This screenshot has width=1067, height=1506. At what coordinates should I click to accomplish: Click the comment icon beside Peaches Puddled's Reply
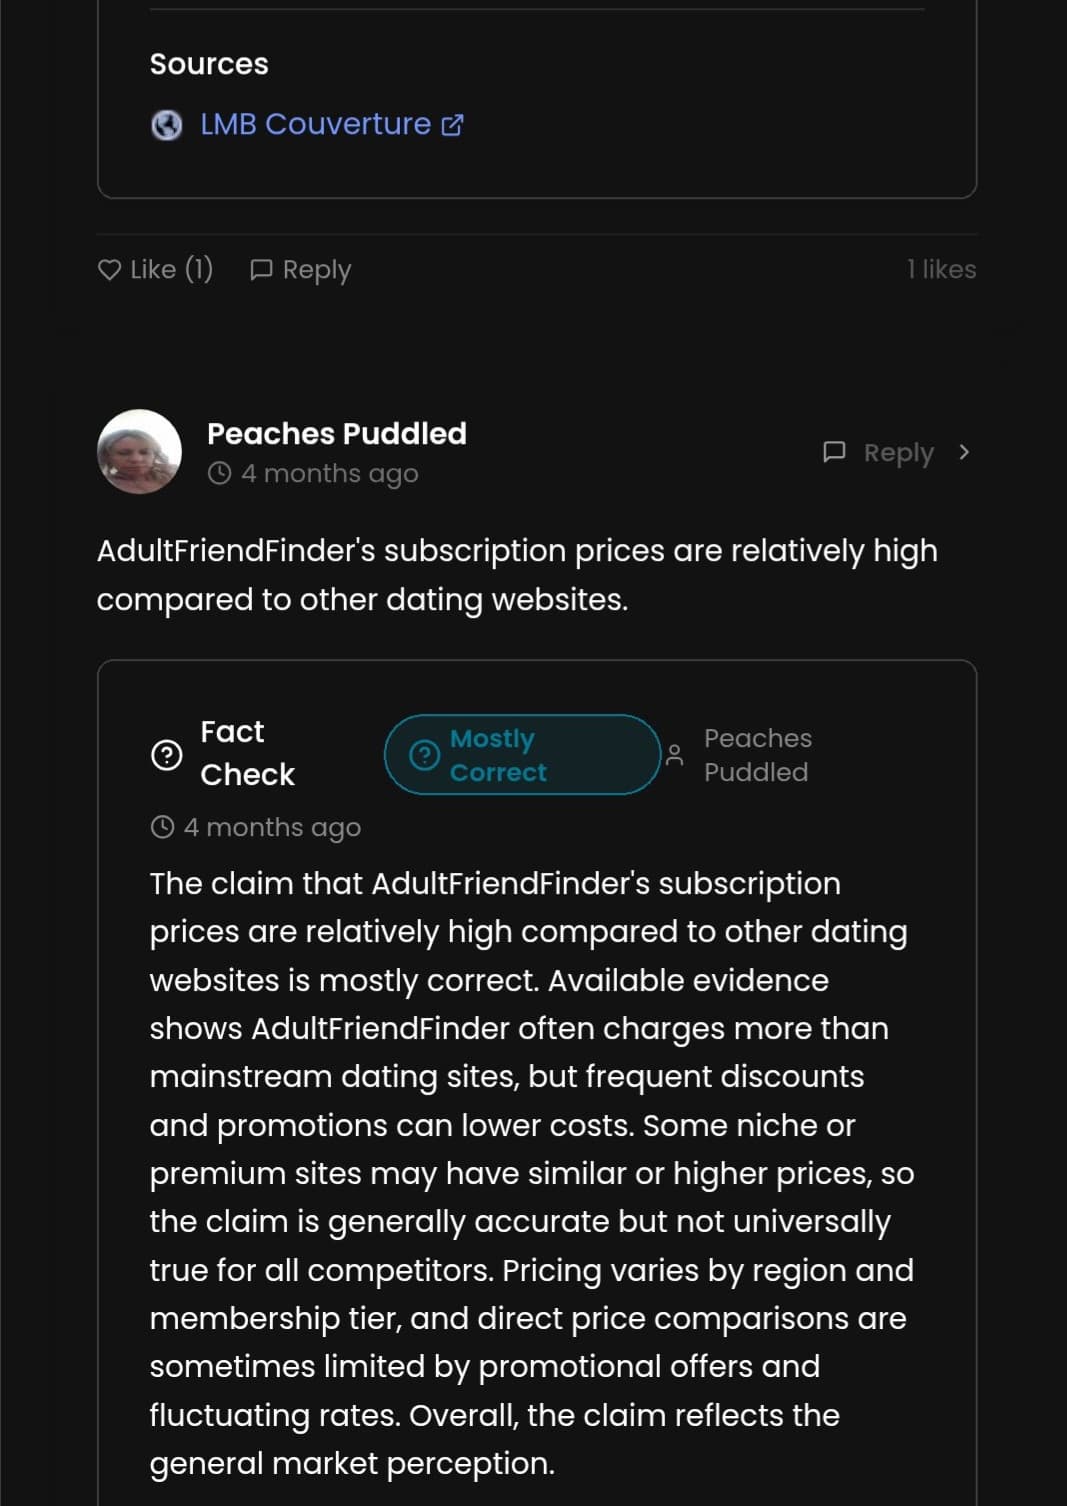833,452
